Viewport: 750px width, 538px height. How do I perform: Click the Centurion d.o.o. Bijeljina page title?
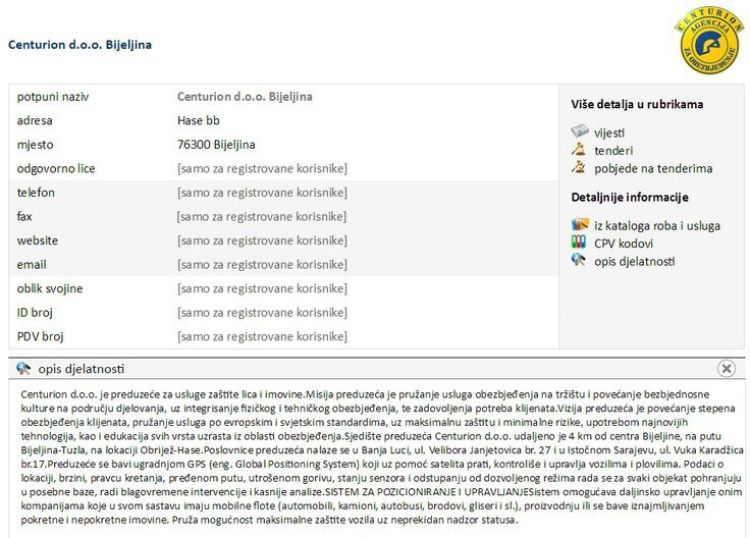(x=80, y=45)
